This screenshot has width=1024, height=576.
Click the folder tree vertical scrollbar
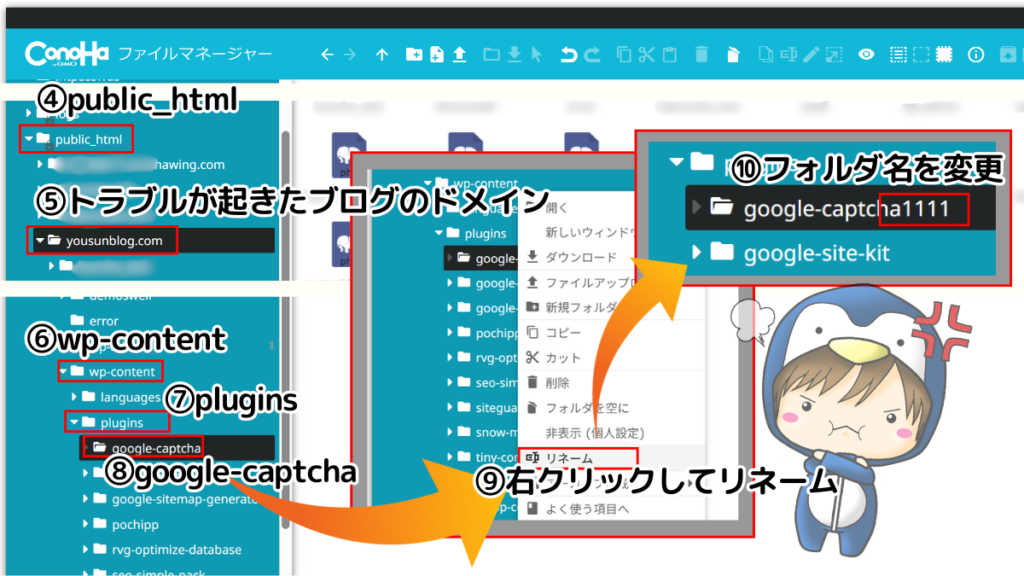[285, 330]
